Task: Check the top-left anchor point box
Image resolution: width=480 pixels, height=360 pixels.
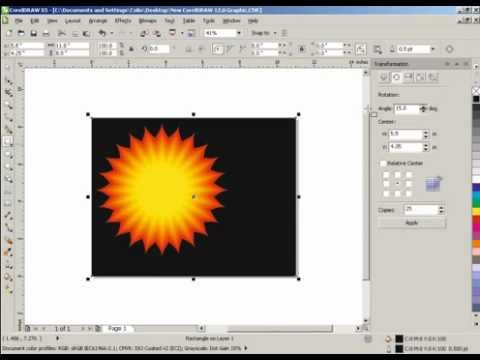Action: (386, 174)
